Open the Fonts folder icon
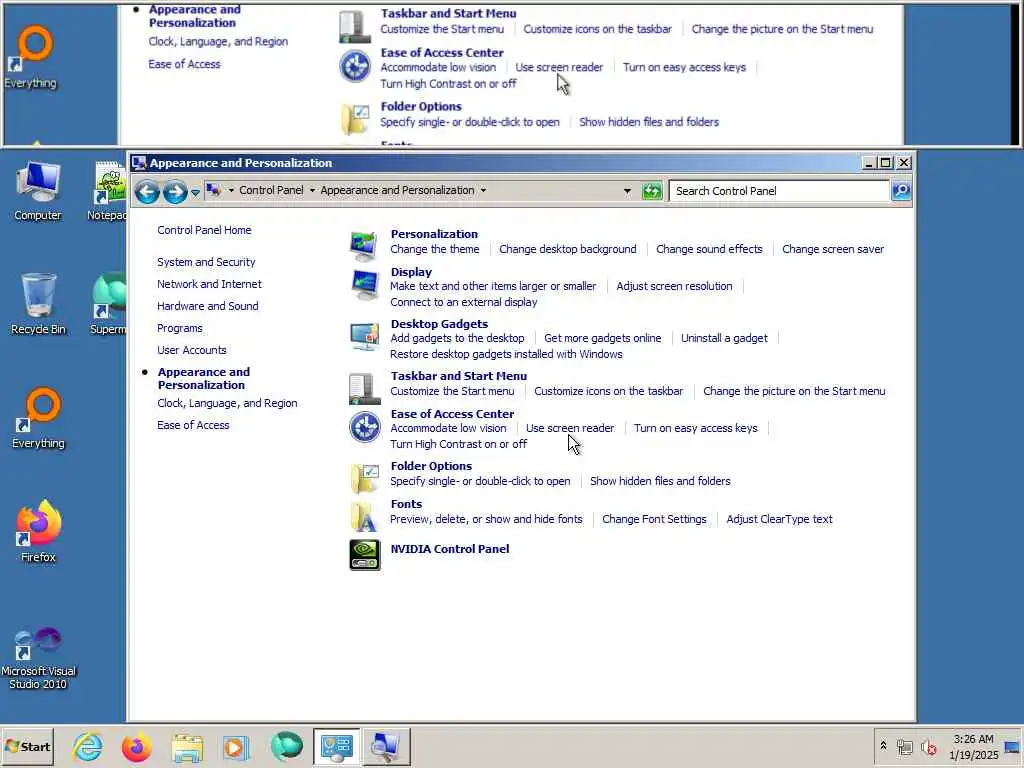 pyautogui.click(x=364, y=516)
